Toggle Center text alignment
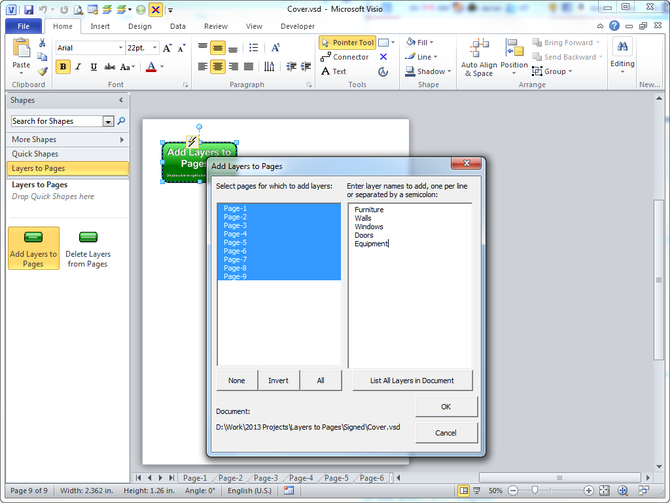 pyautogui.click(x=217, y=66)
